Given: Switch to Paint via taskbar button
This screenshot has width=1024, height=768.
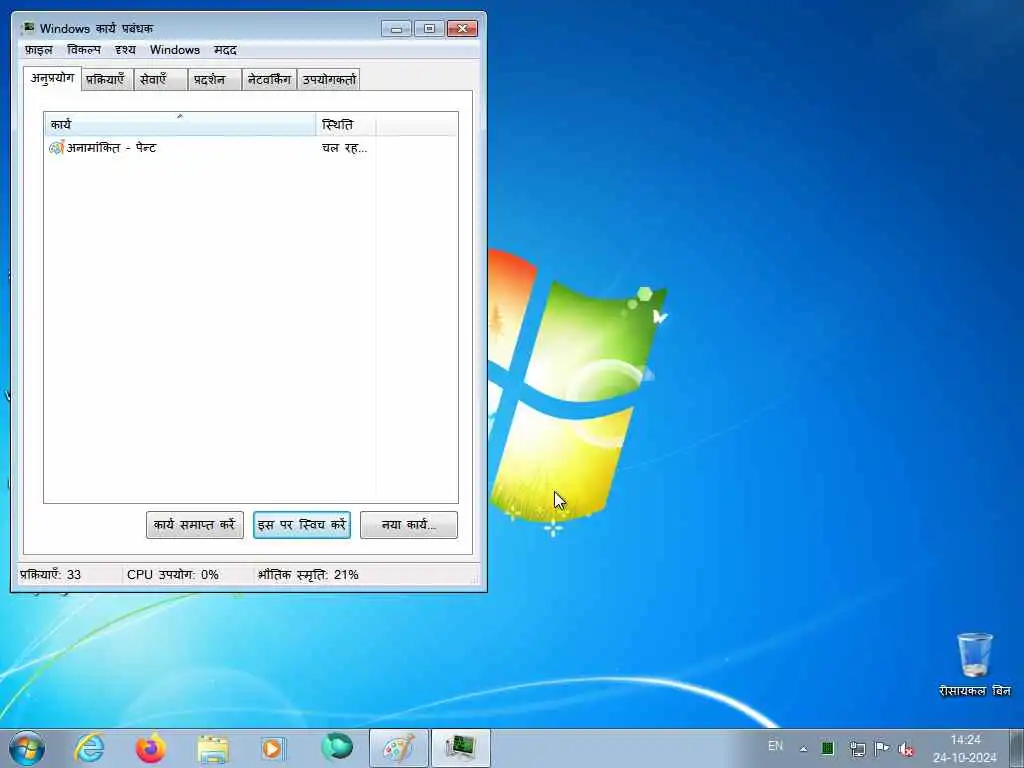Looking at the screenshot, I should [x=398, y=748].
